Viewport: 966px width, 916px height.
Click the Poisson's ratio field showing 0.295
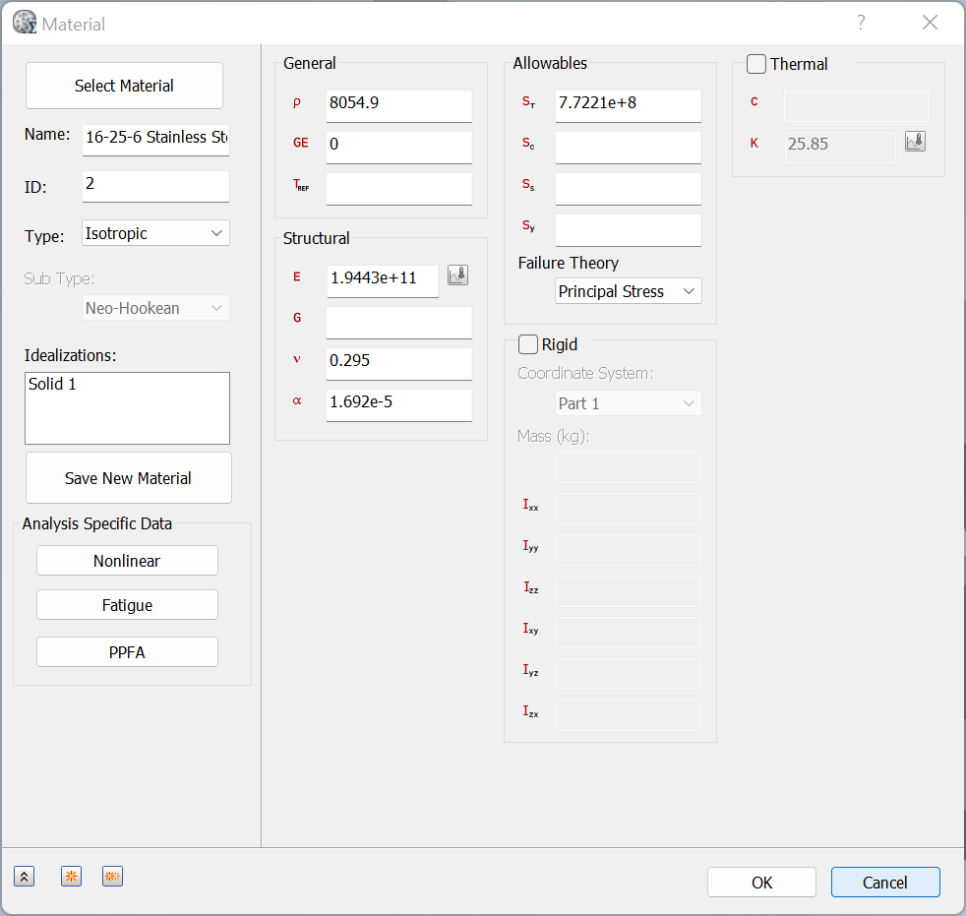pos(398,360)
